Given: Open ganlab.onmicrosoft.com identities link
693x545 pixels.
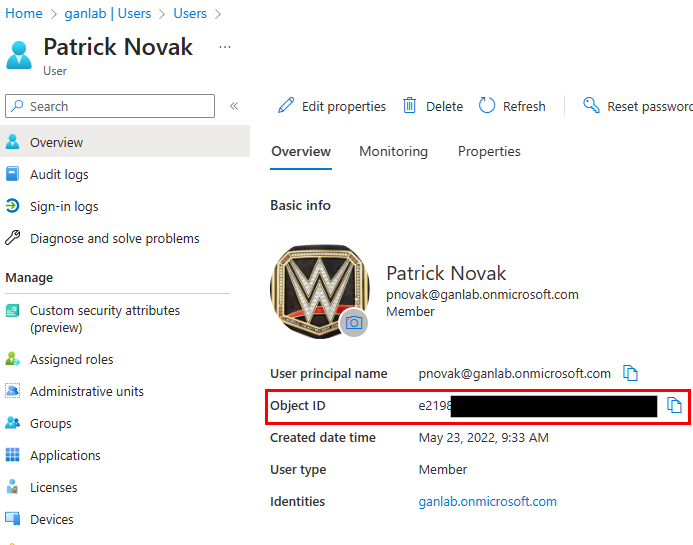Looking at the screenshot, I should [487, 501].
